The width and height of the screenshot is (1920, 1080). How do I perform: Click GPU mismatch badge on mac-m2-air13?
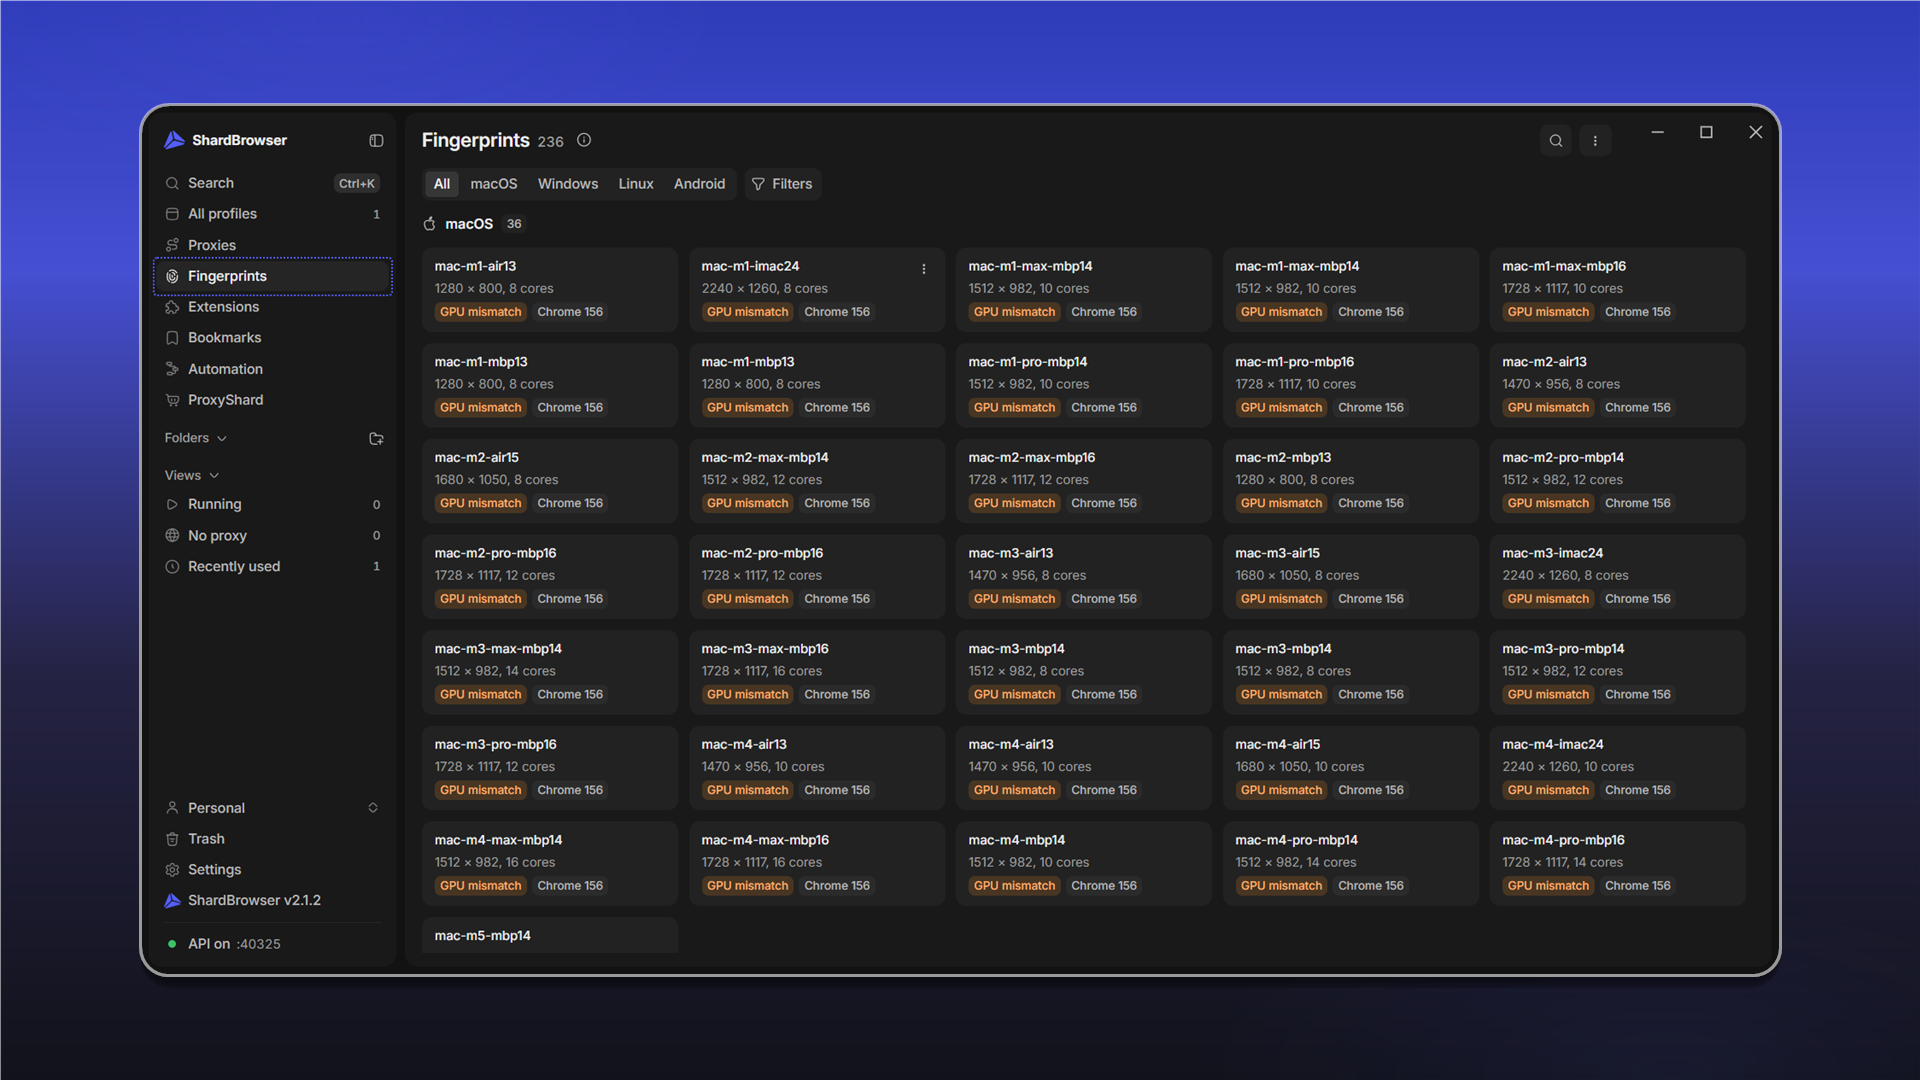pyautogui.click(x=1548, y=408)
